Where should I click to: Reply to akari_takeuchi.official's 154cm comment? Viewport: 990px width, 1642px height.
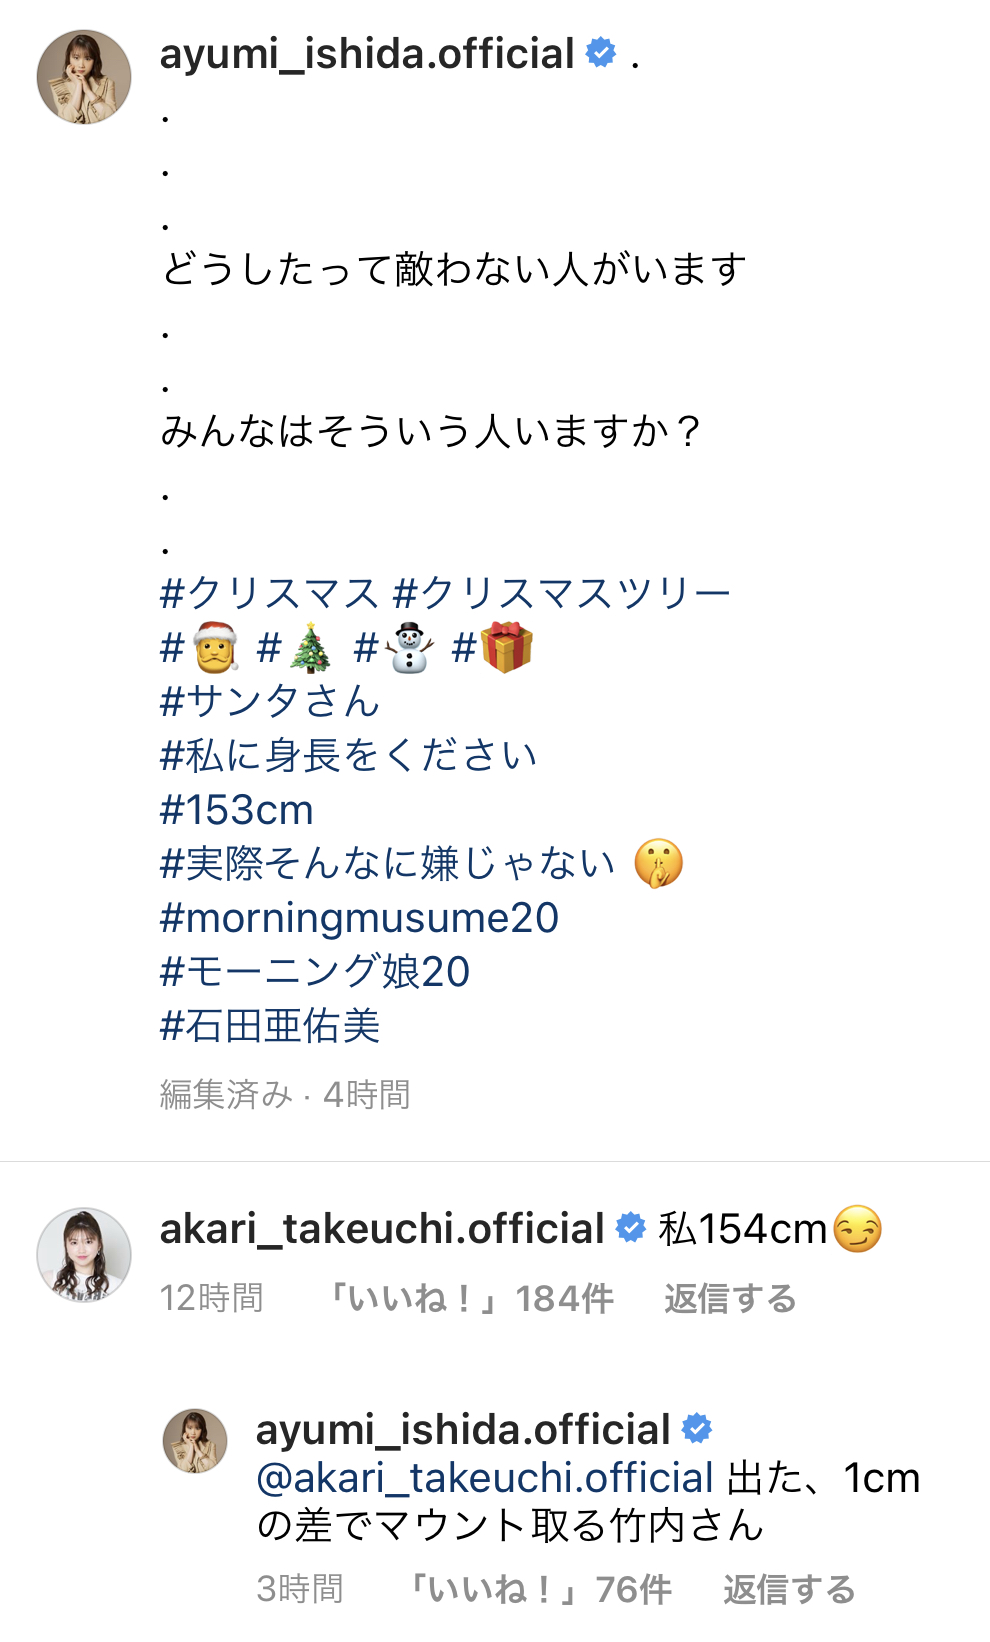point(731,1299)
